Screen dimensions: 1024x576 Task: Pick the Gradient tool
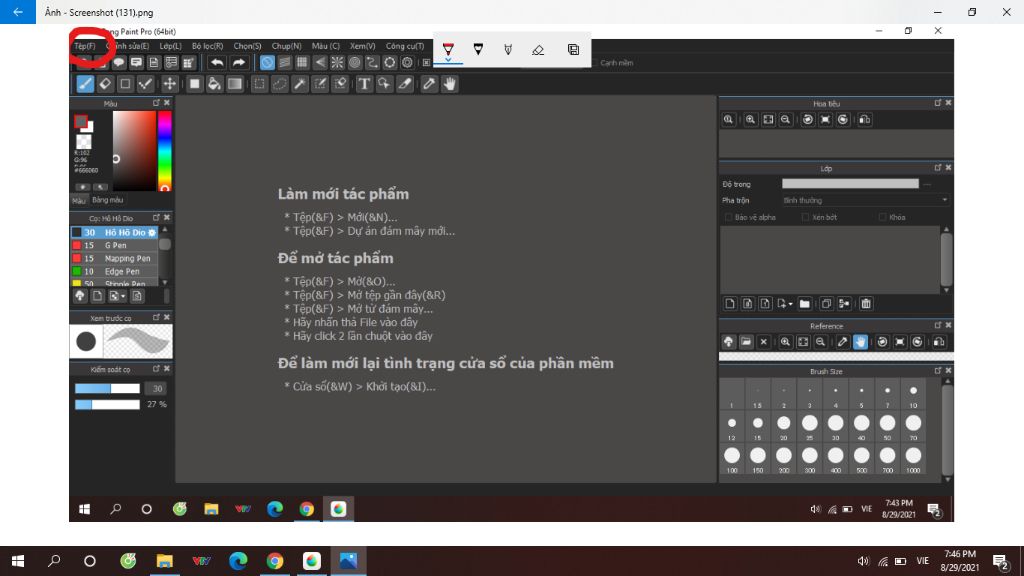(234, 84)
